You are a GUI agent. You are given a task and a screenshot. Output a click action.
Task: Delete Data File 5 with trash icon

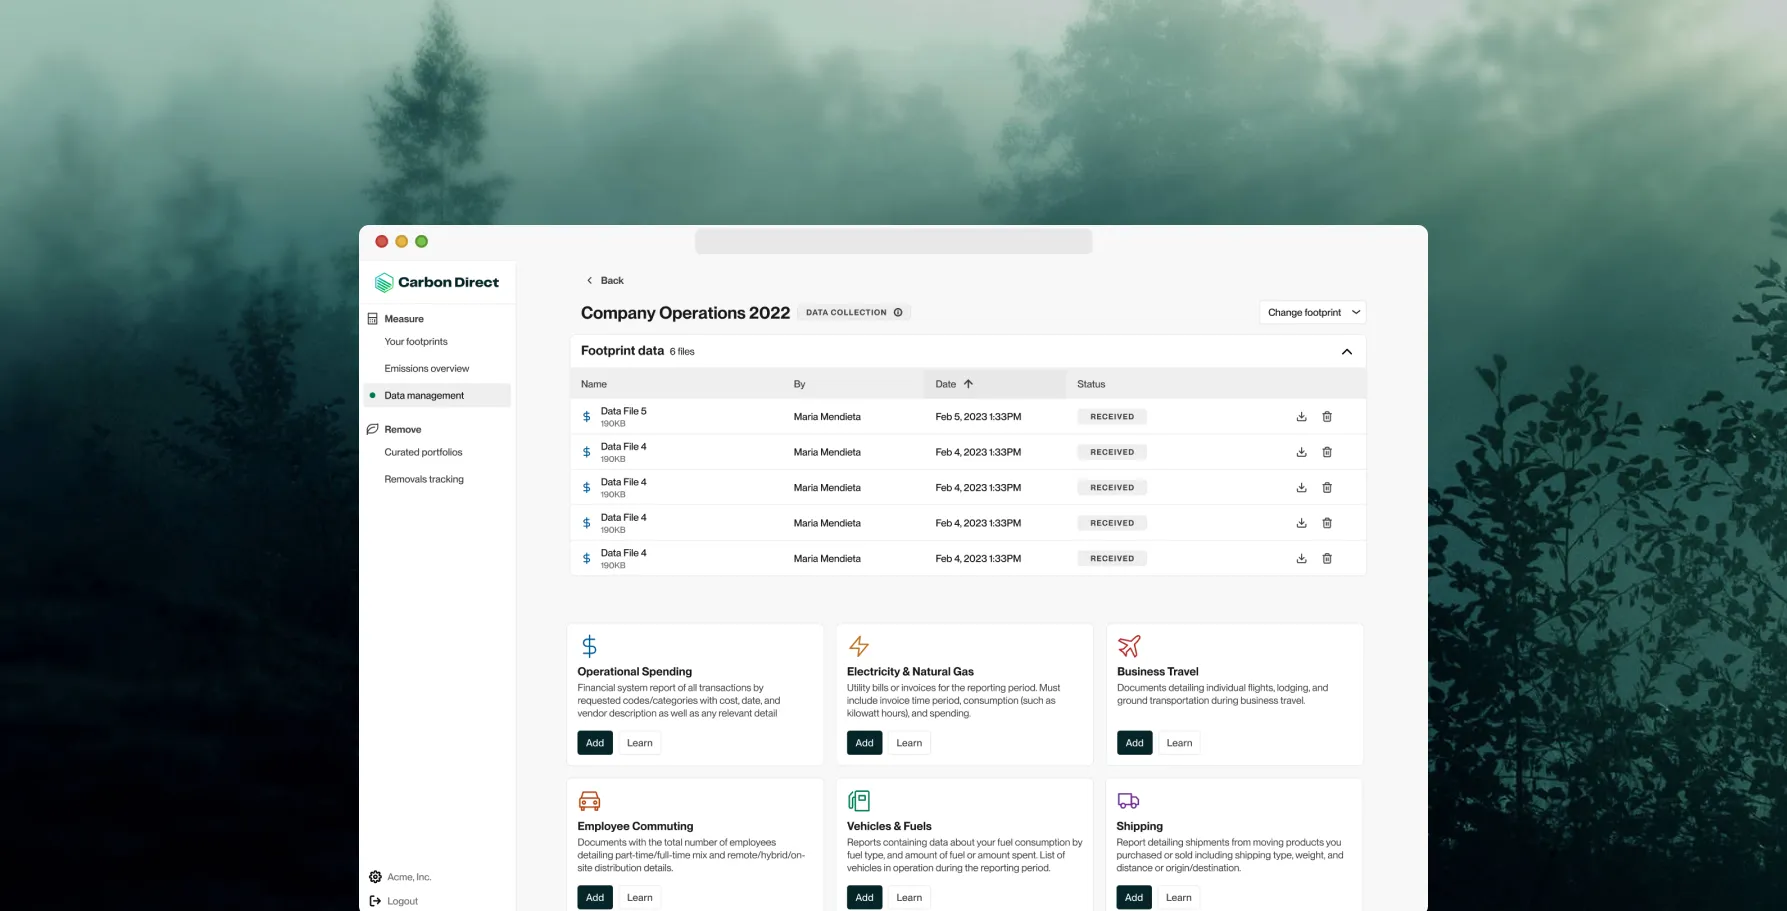[x=1327, y=417]
